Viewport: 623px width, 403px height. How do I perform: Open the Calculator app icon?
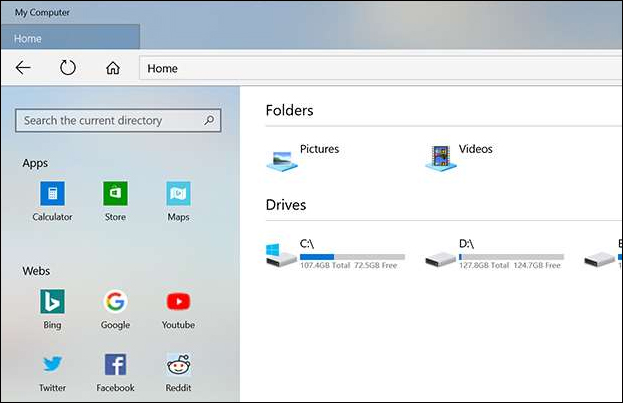pyautogui.click(x=52, y=193)
